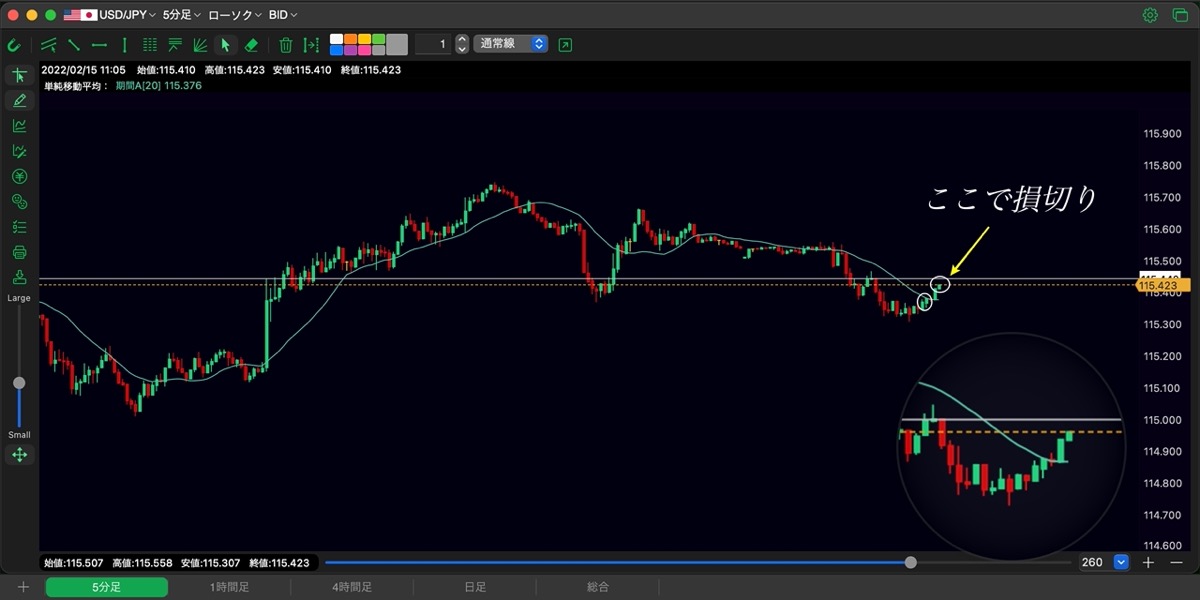Click the download tray icon in sidebar
The width and height of the screenshot is (1200, 600).
[19, 277]
